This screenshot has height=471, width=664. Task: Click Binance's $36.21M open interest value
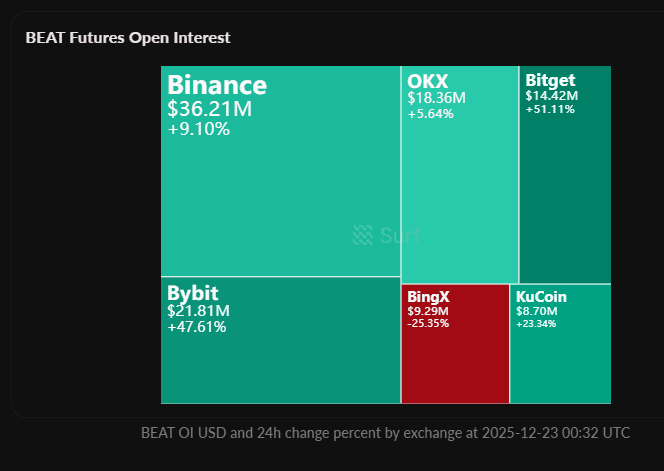(210, 109)
